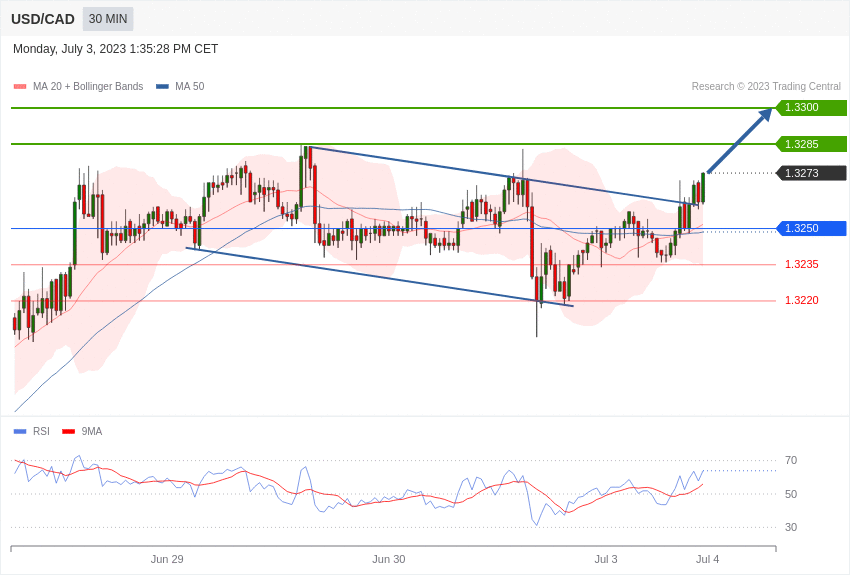Viewport: 850px width, 576px height.
Task: Click the Jul 3 date axis label
Action: pyautogui.click(x=606, y=559)
